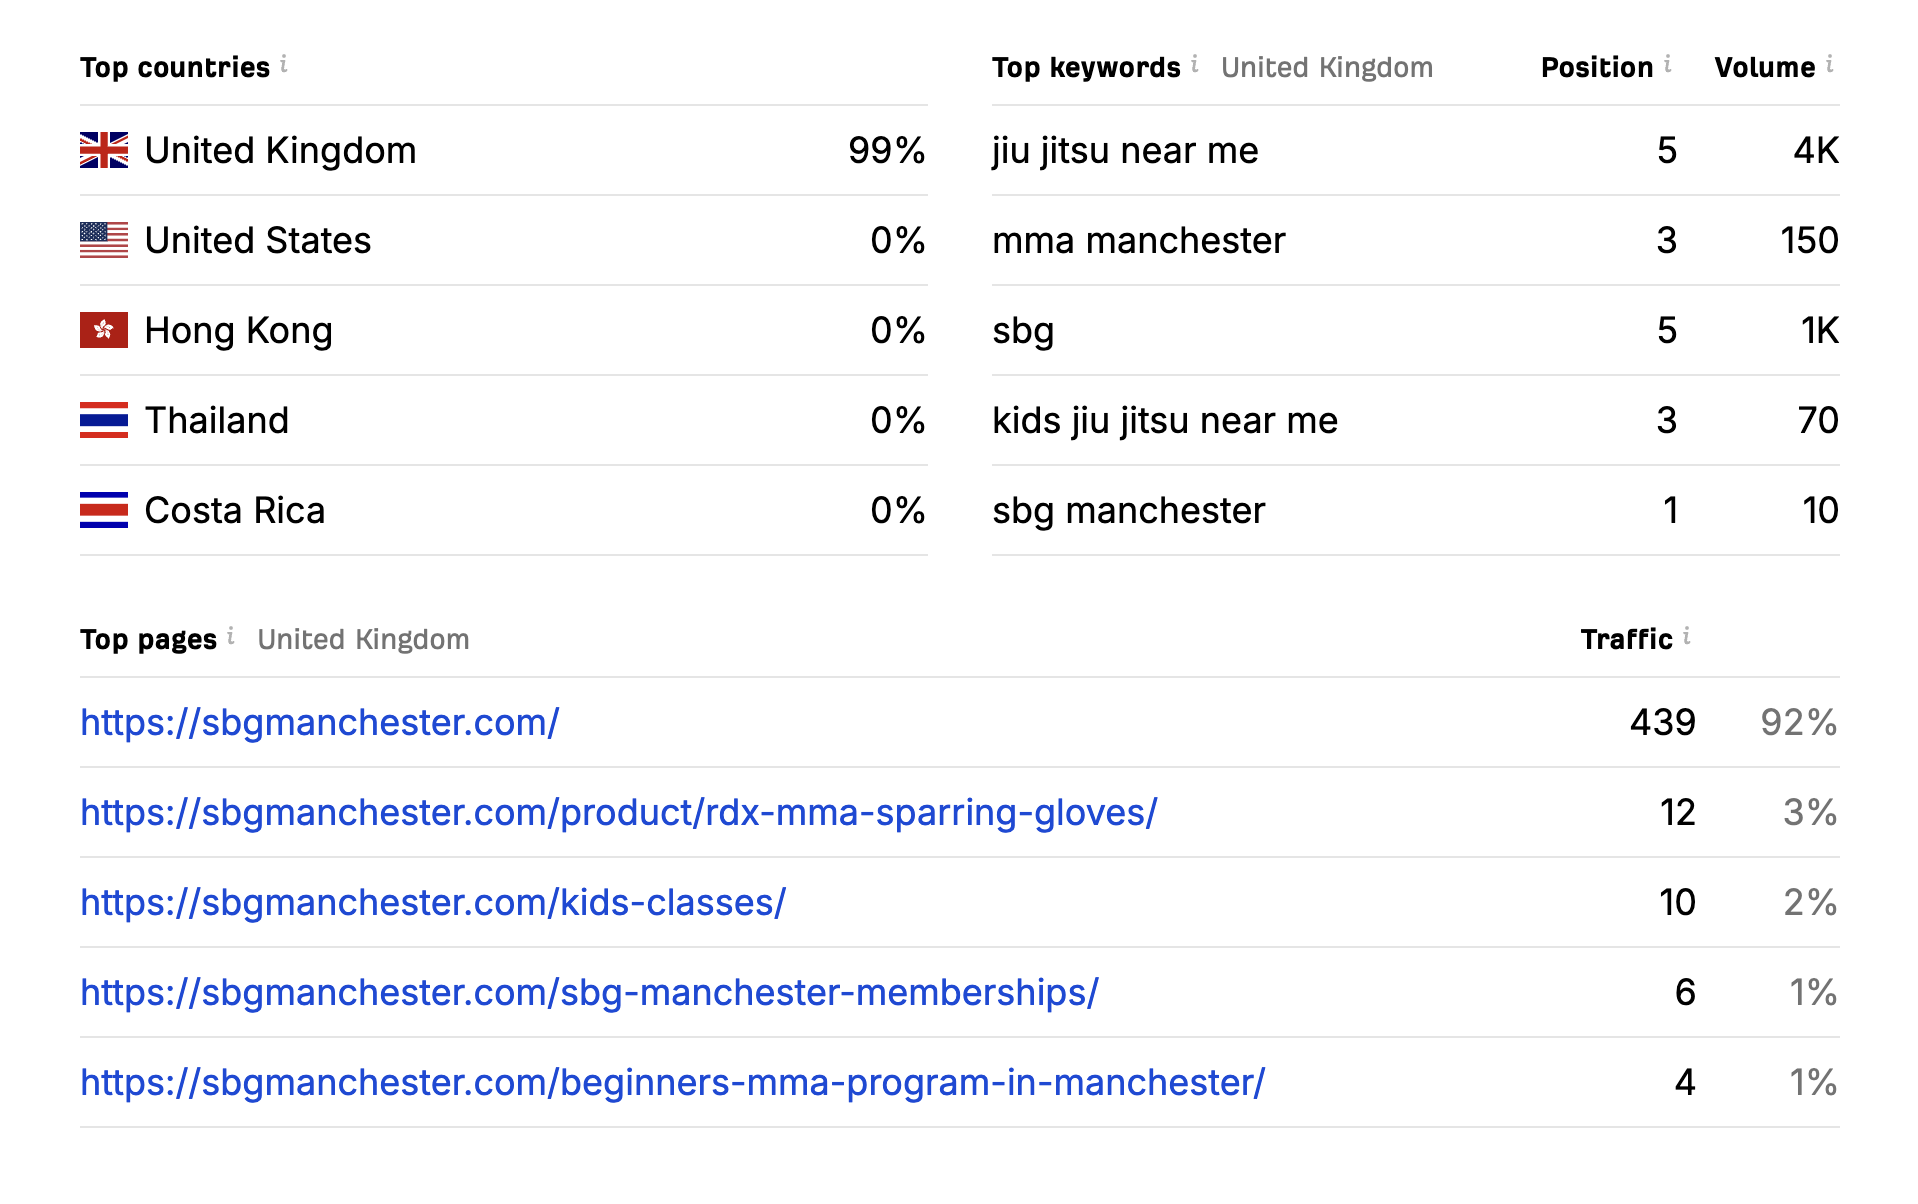Screen dimensions: 1918x1204
Task: Click info icon beside Top pages
Action: pyautogui.click(x=231, y=637)
